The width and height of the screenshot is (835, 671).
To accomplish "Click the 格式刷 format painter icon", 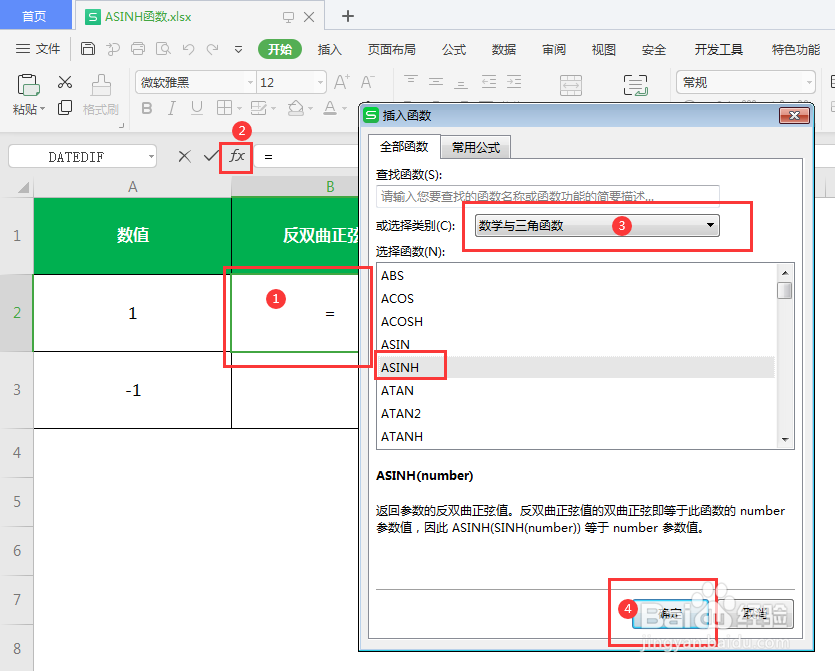I will pos(101,85).
